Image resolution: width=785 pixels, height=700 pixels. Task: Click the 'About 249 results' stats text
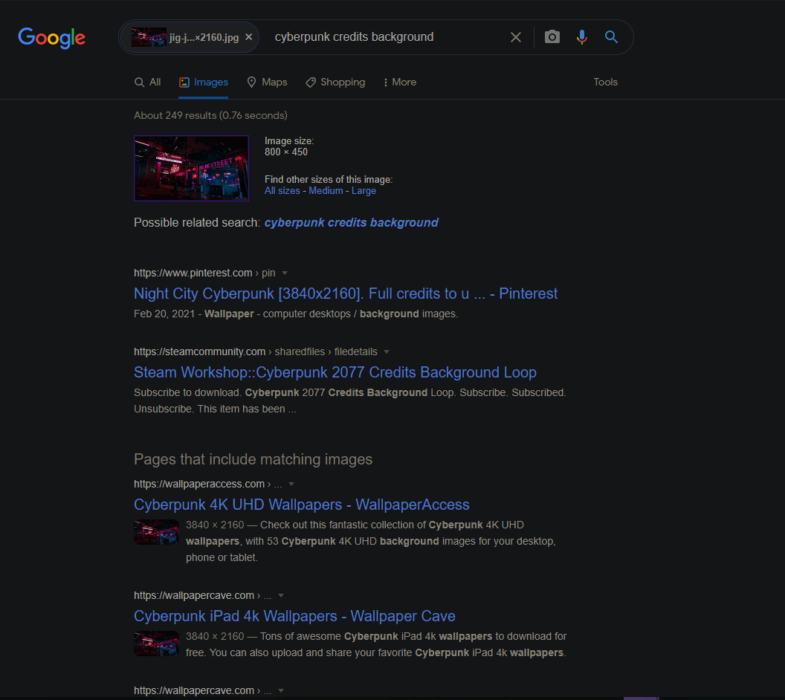[210, 116]
